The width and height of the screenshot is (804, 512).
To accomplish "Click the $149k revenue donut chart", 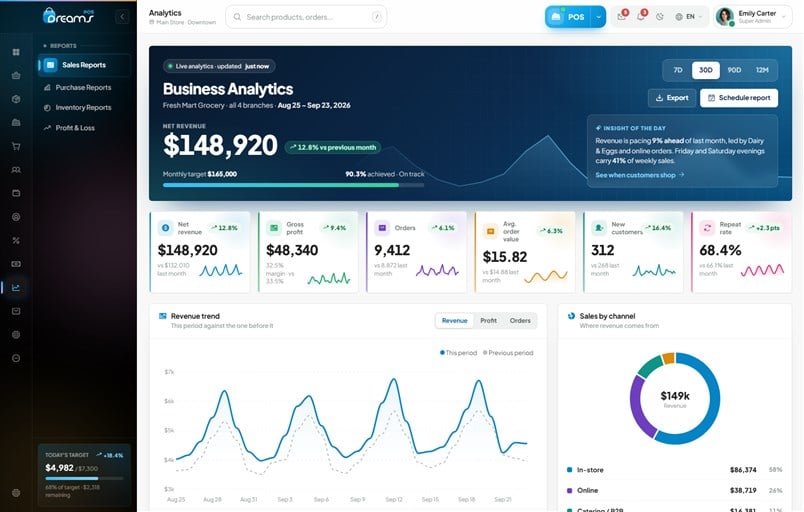I will (x=675, y=398).
